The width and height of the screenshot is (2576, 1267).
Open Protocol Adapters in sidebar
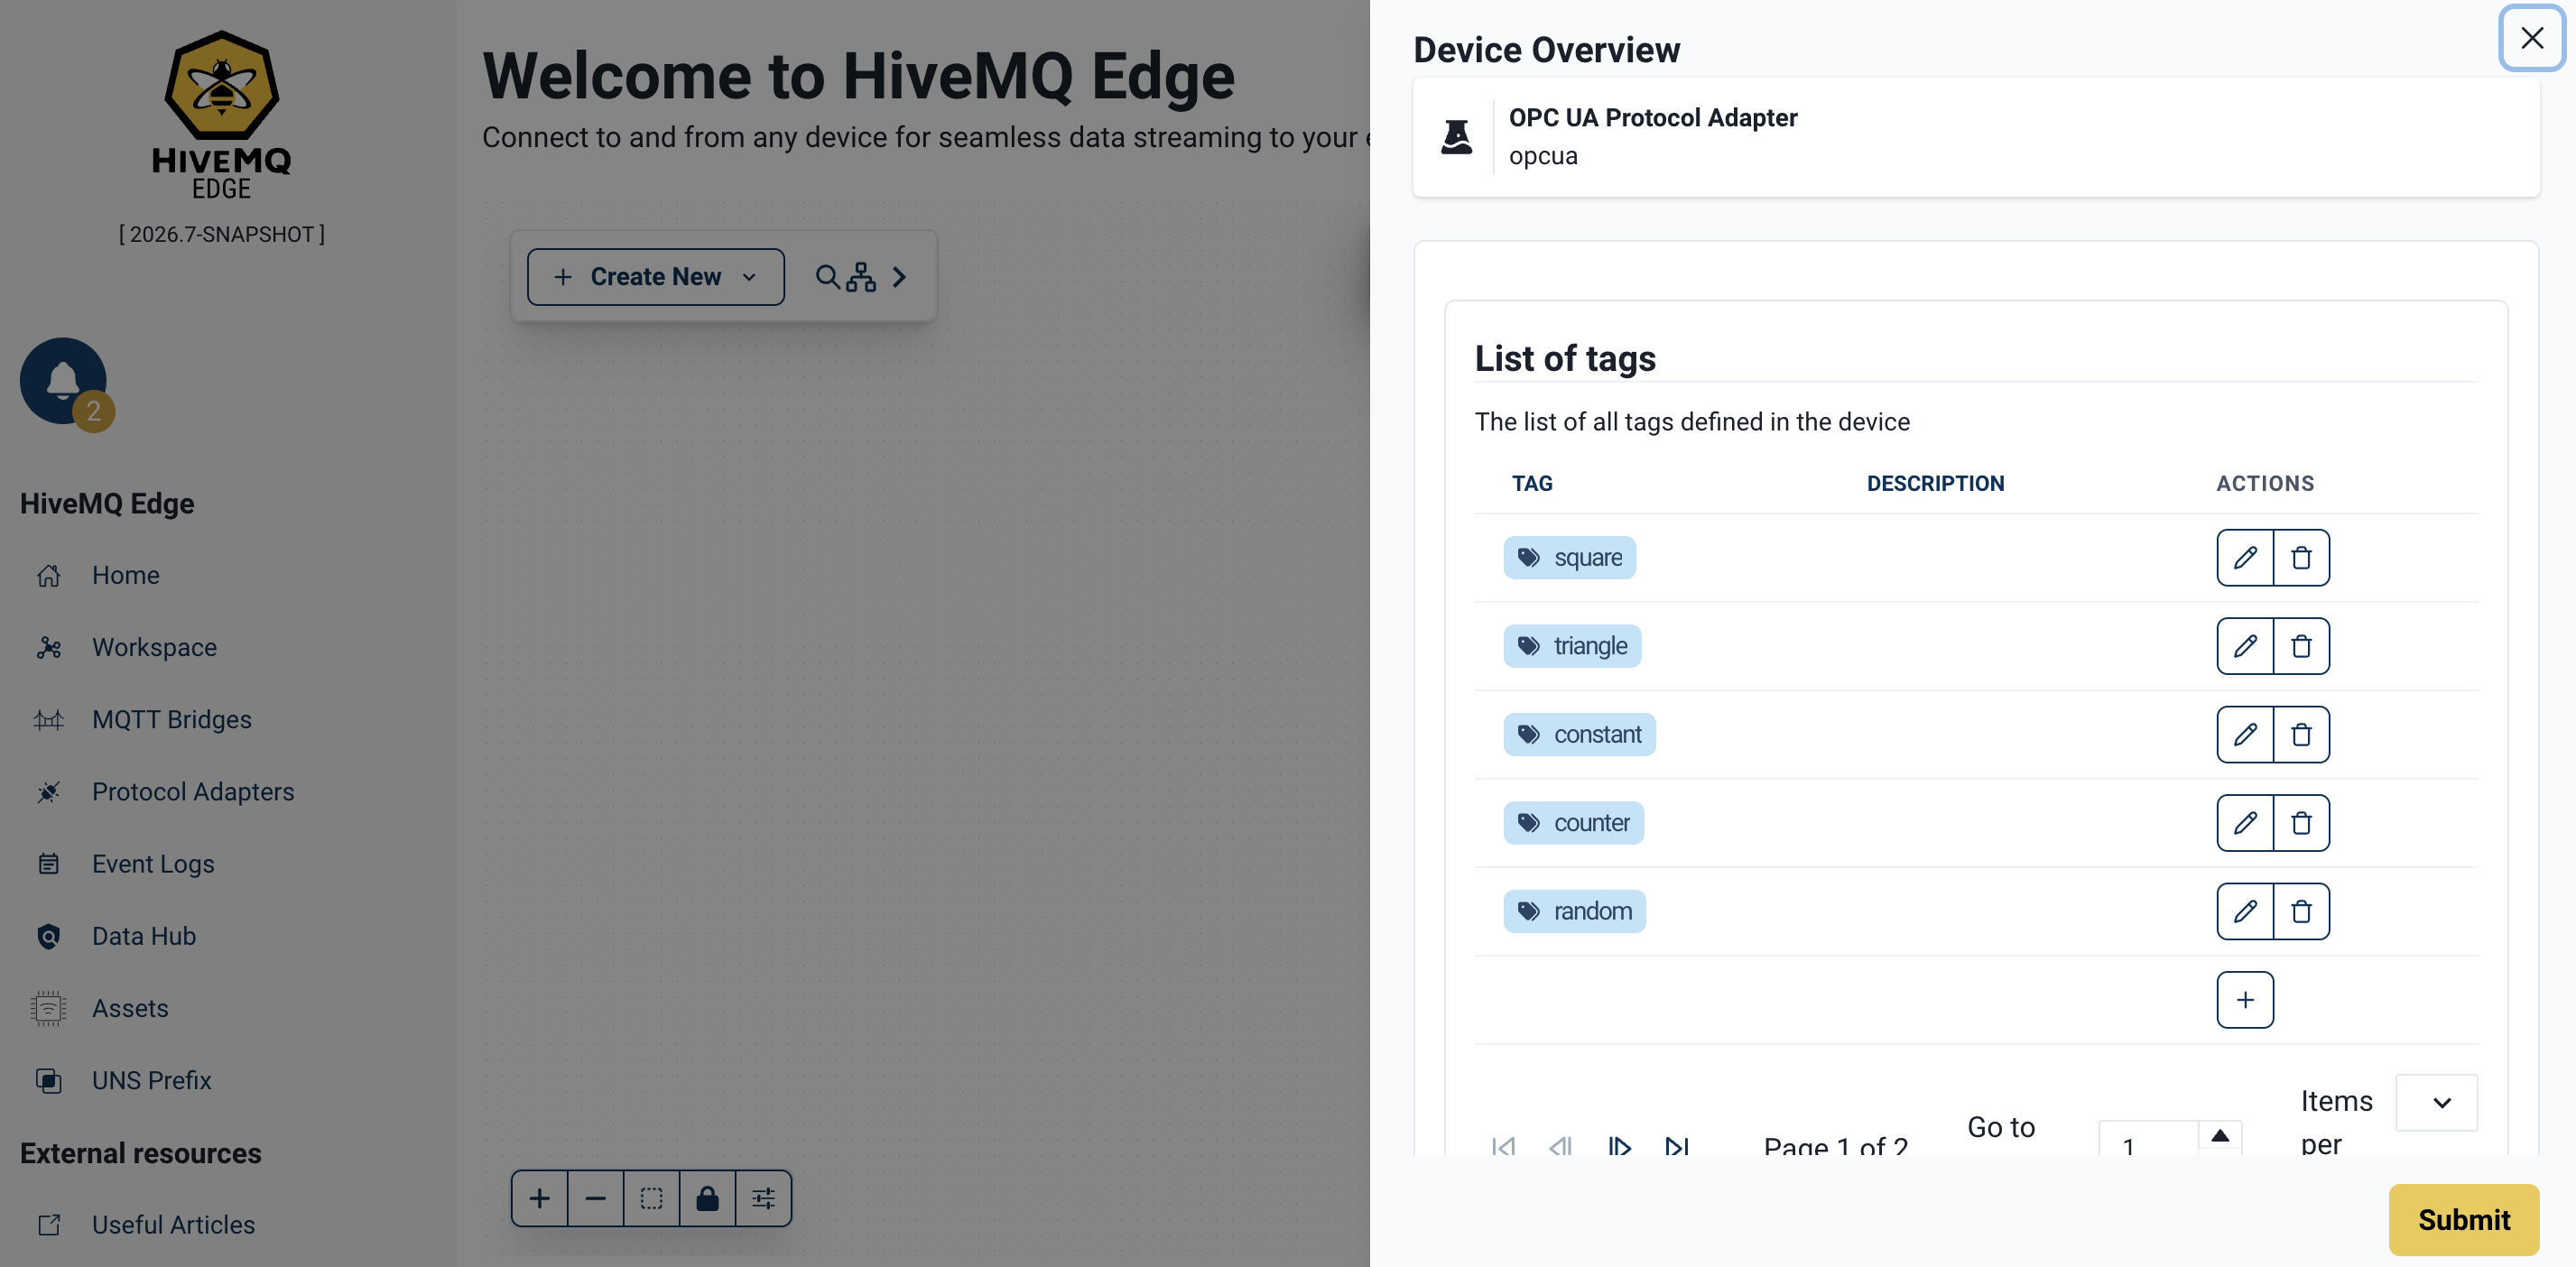click(192, 791)
